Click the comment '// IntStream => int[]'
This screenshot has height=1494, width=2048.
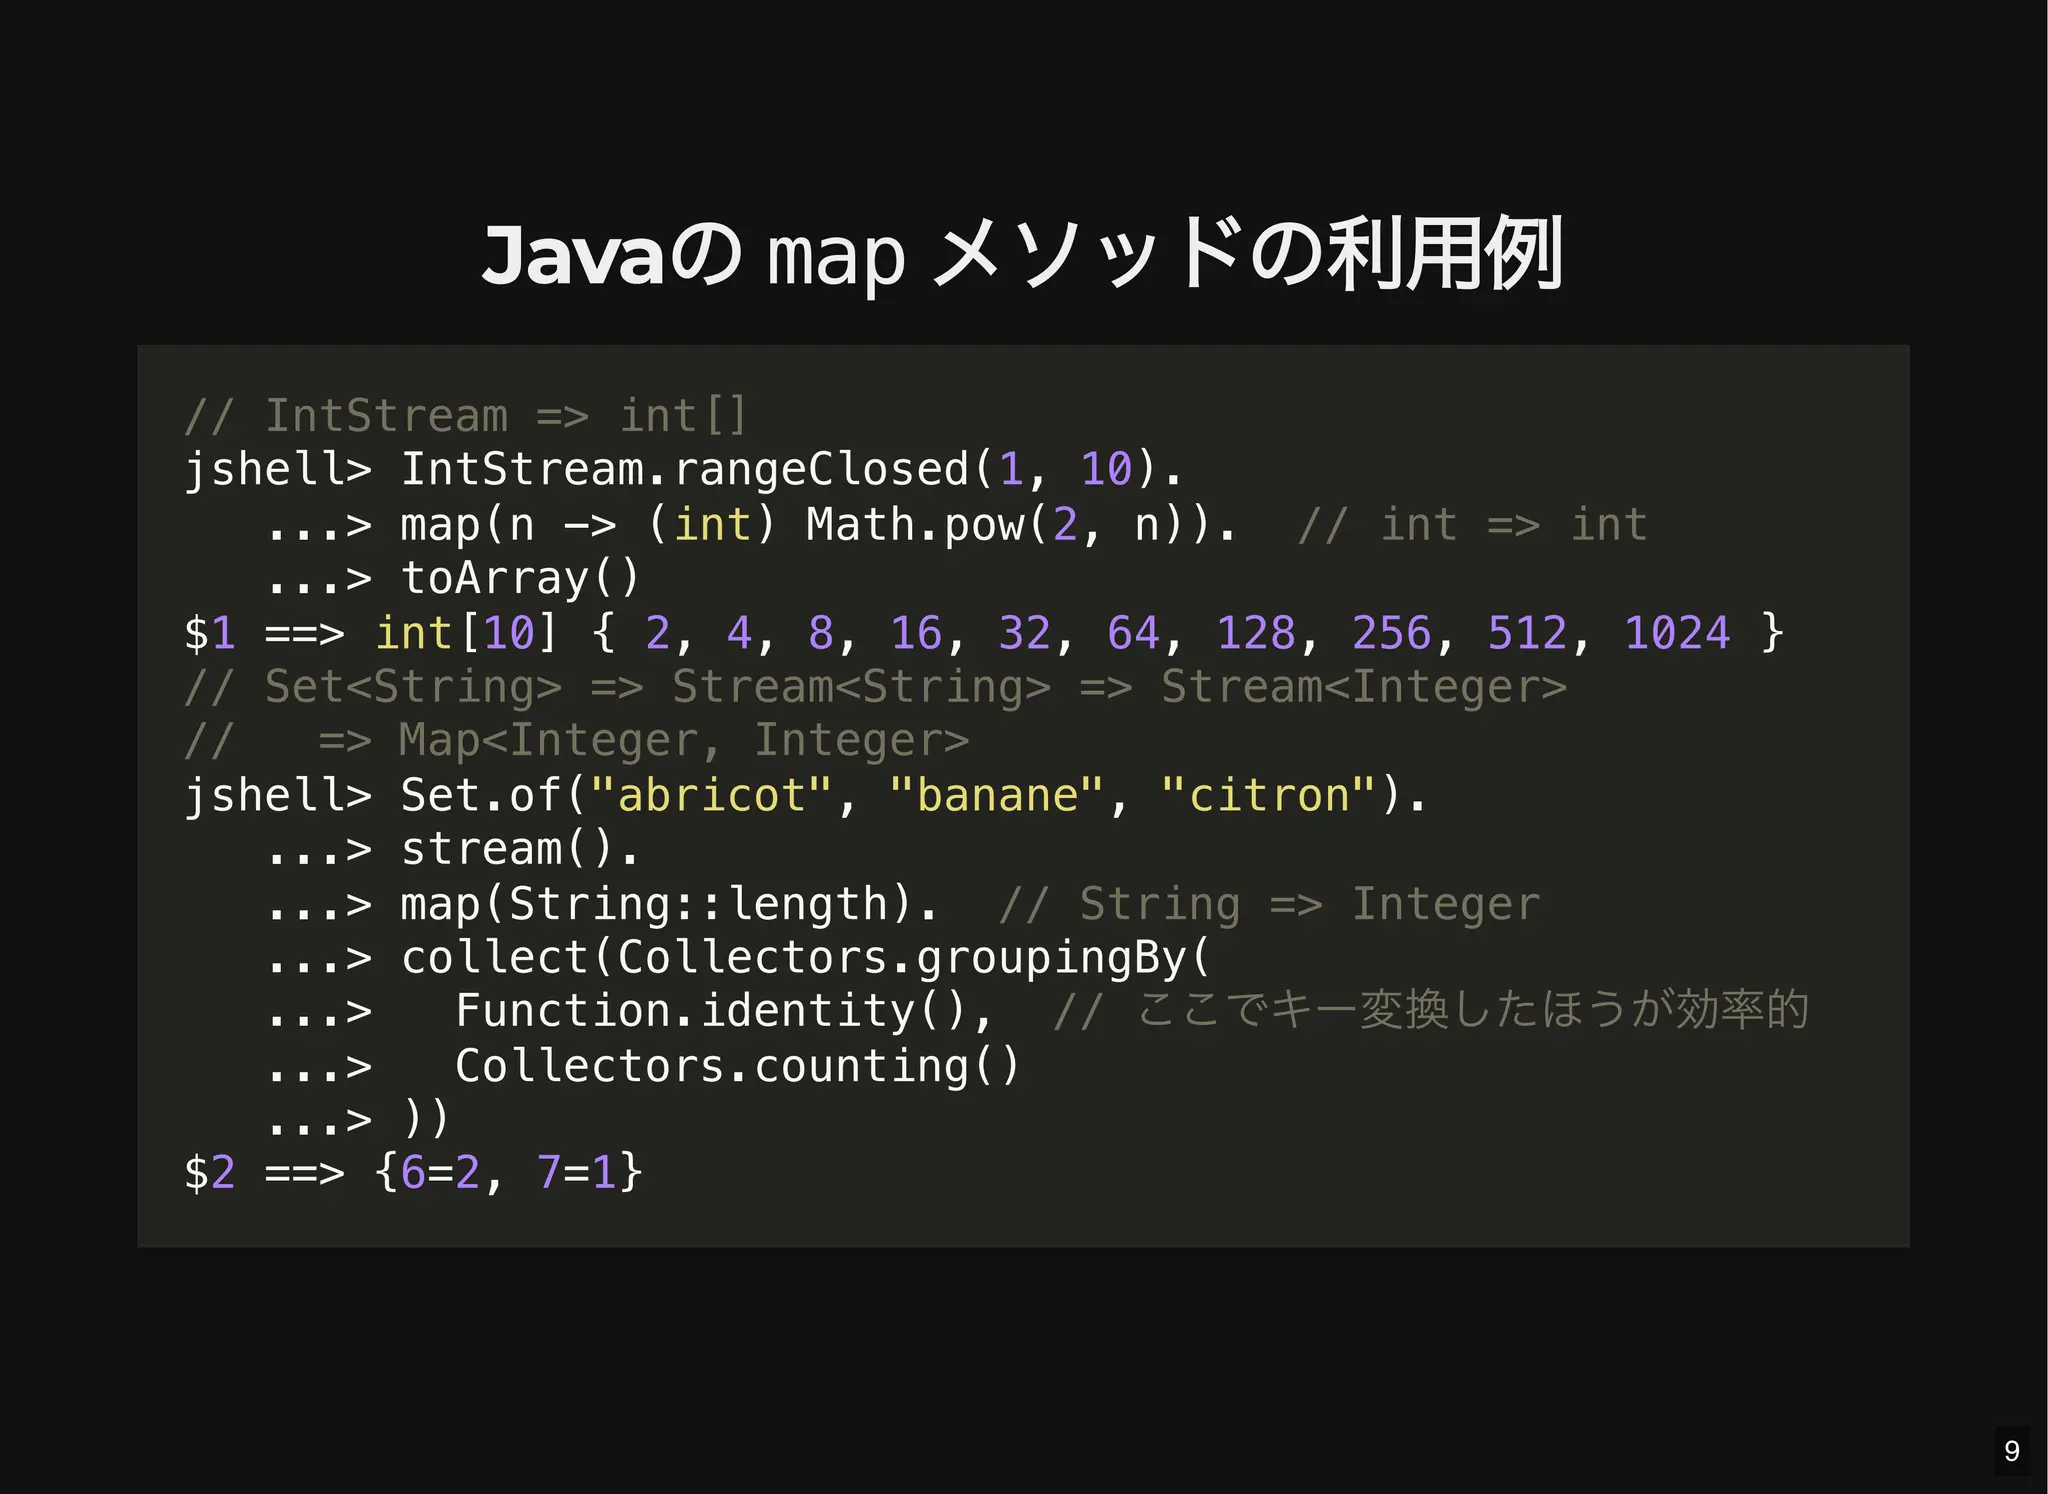(466, 416)
